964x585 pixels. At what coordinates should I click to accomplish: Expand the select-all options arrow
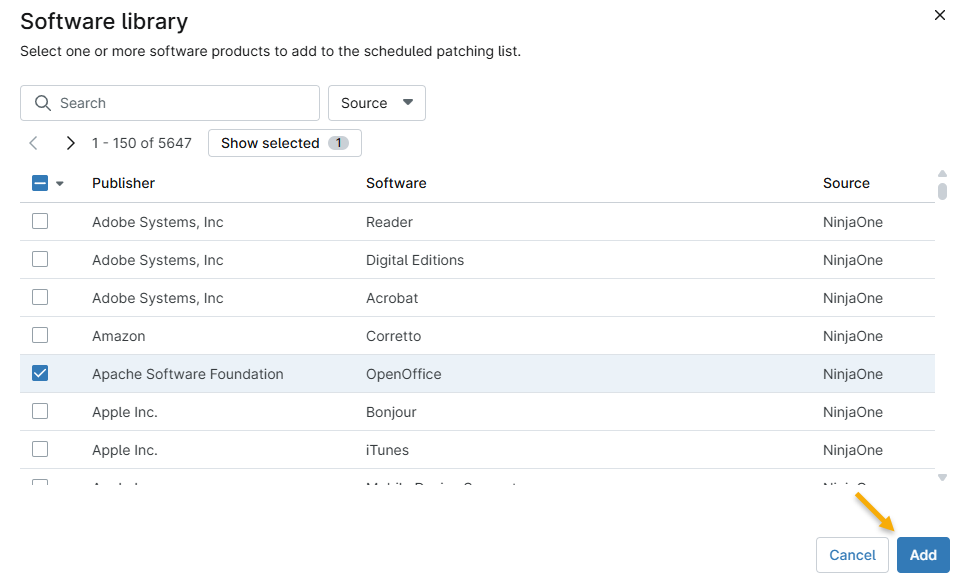coord(60,184)
